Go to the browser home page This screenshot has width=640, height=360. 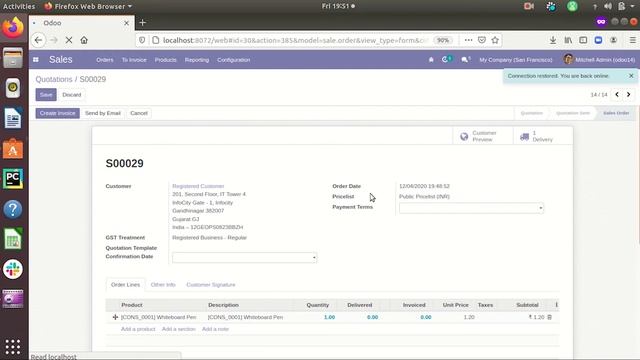tap(84, 40)
